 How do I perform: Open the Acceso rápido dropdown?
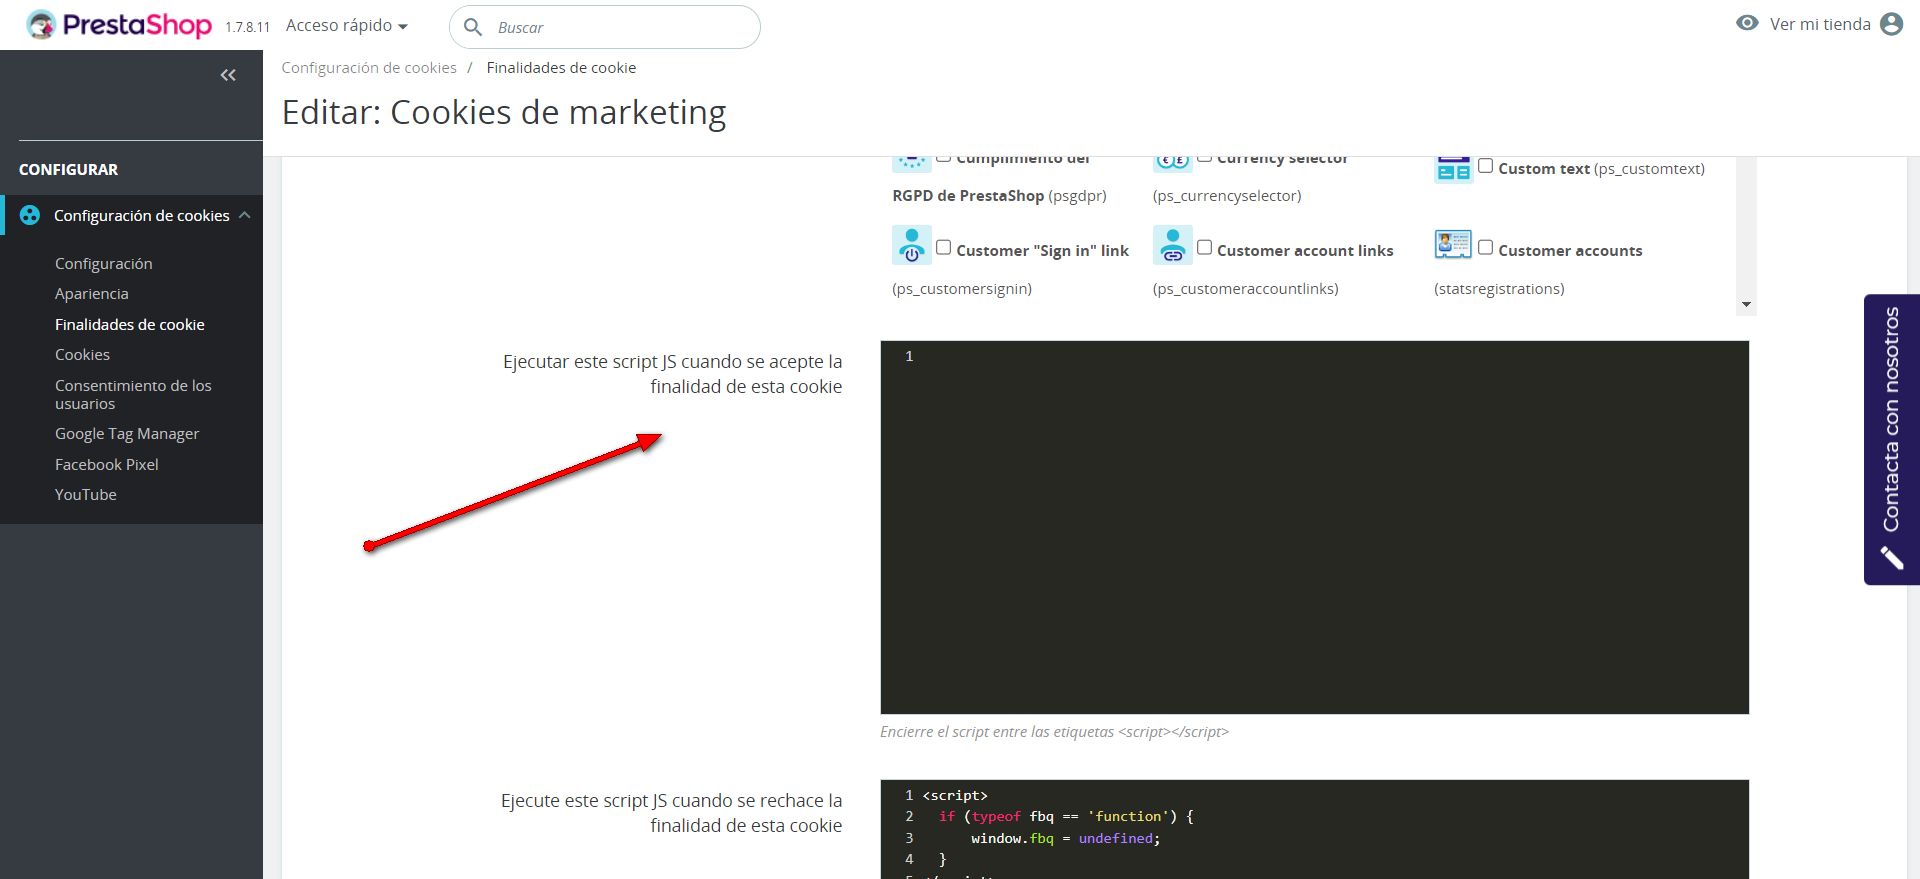[x=347, y=26]
